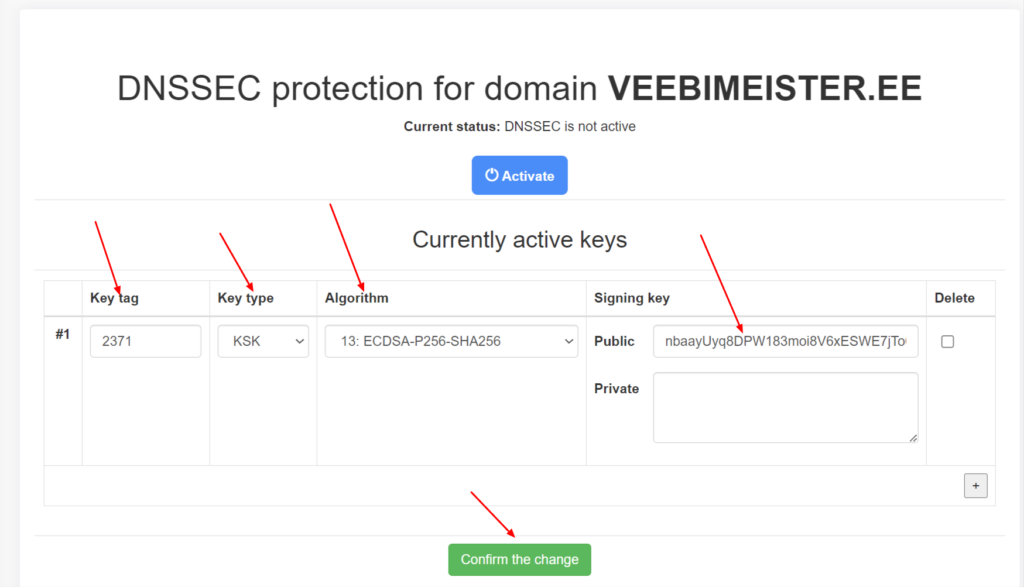Click the Public label beside key field
1024x587 pixels.
614,341
